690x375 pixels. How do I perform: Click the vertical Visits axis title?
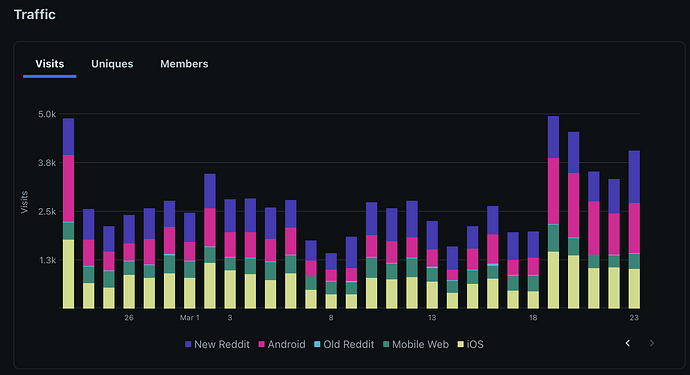(24, 202)
